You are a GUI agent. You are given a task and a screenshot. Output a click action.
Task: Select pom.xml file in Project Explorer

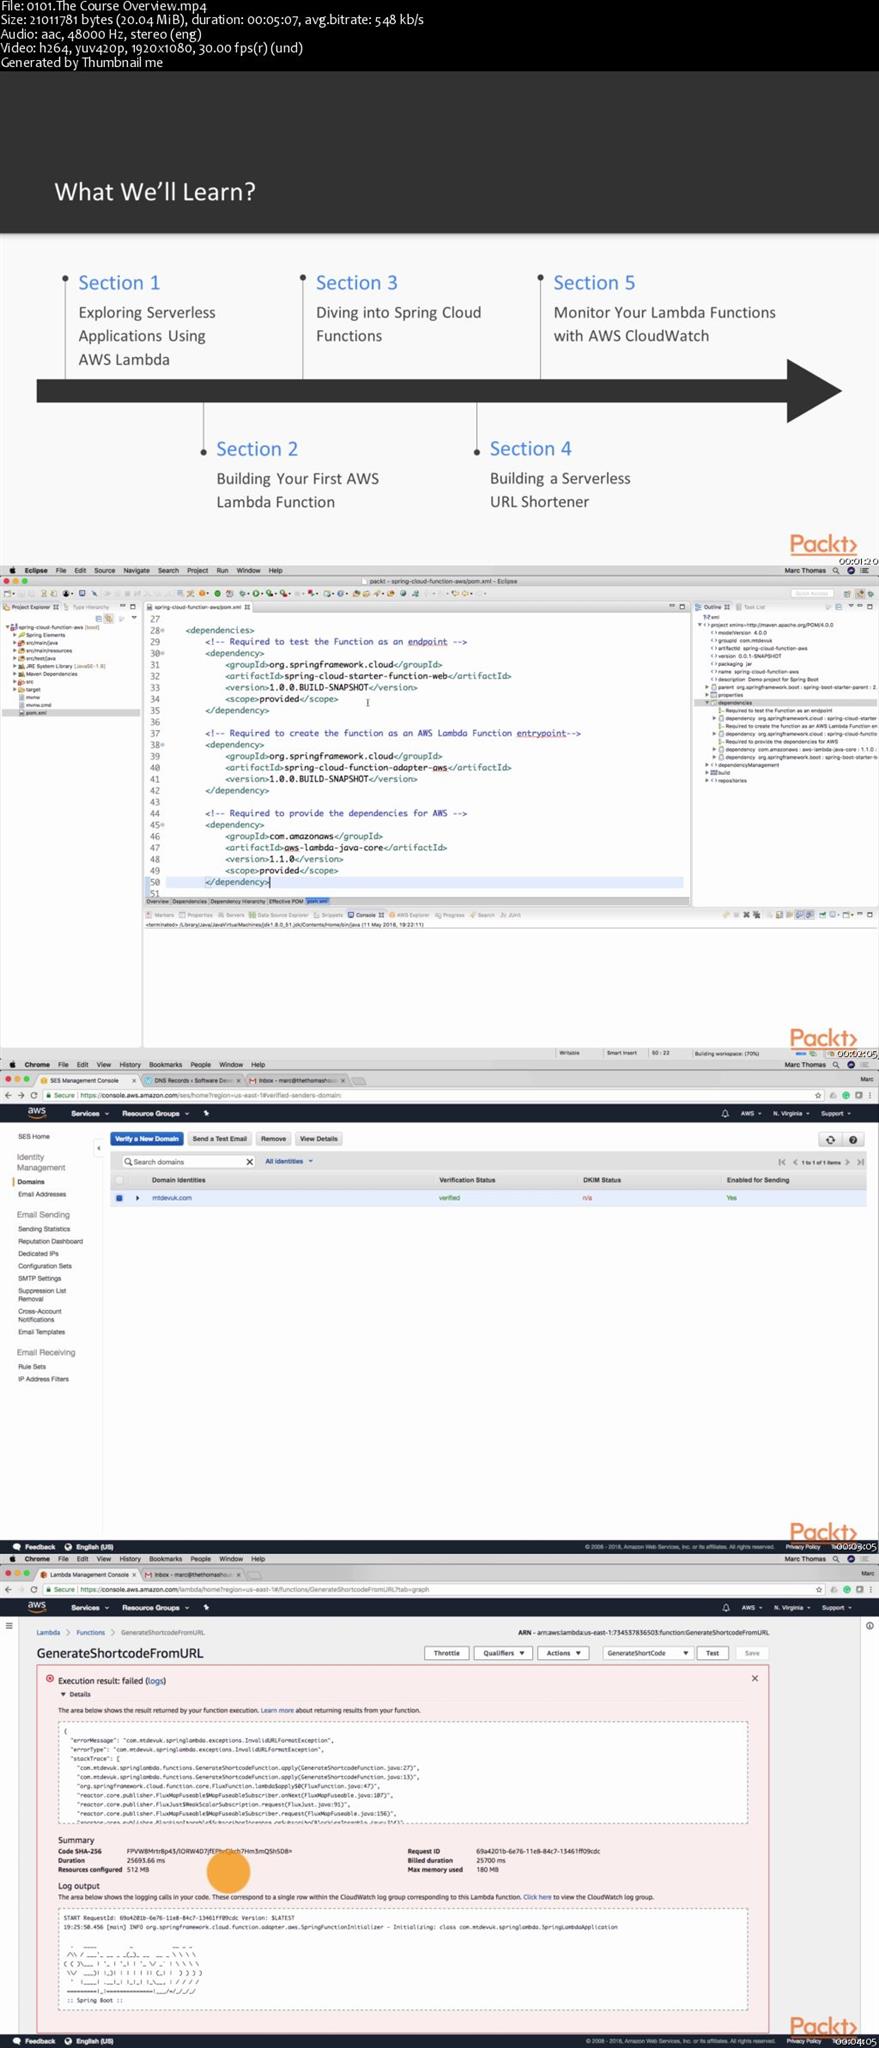36,713
